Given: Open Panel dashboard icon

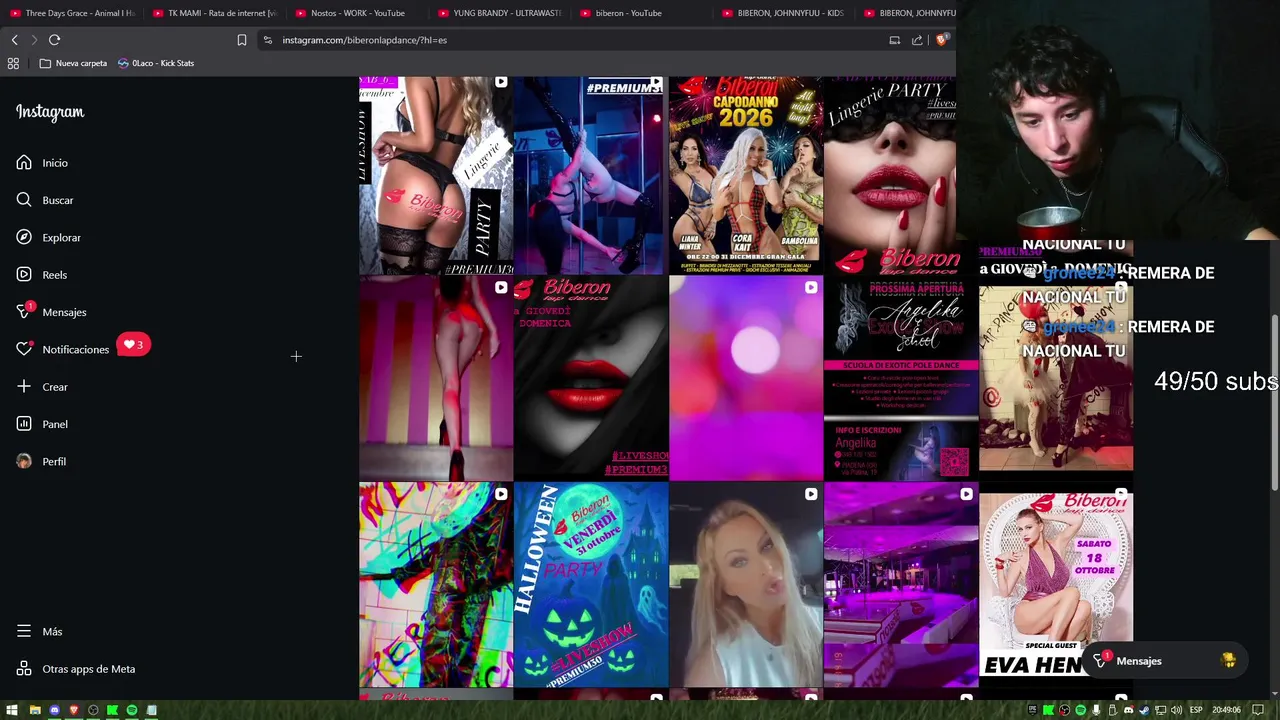Looking at the screenshot, I should (x=24, y=424).
